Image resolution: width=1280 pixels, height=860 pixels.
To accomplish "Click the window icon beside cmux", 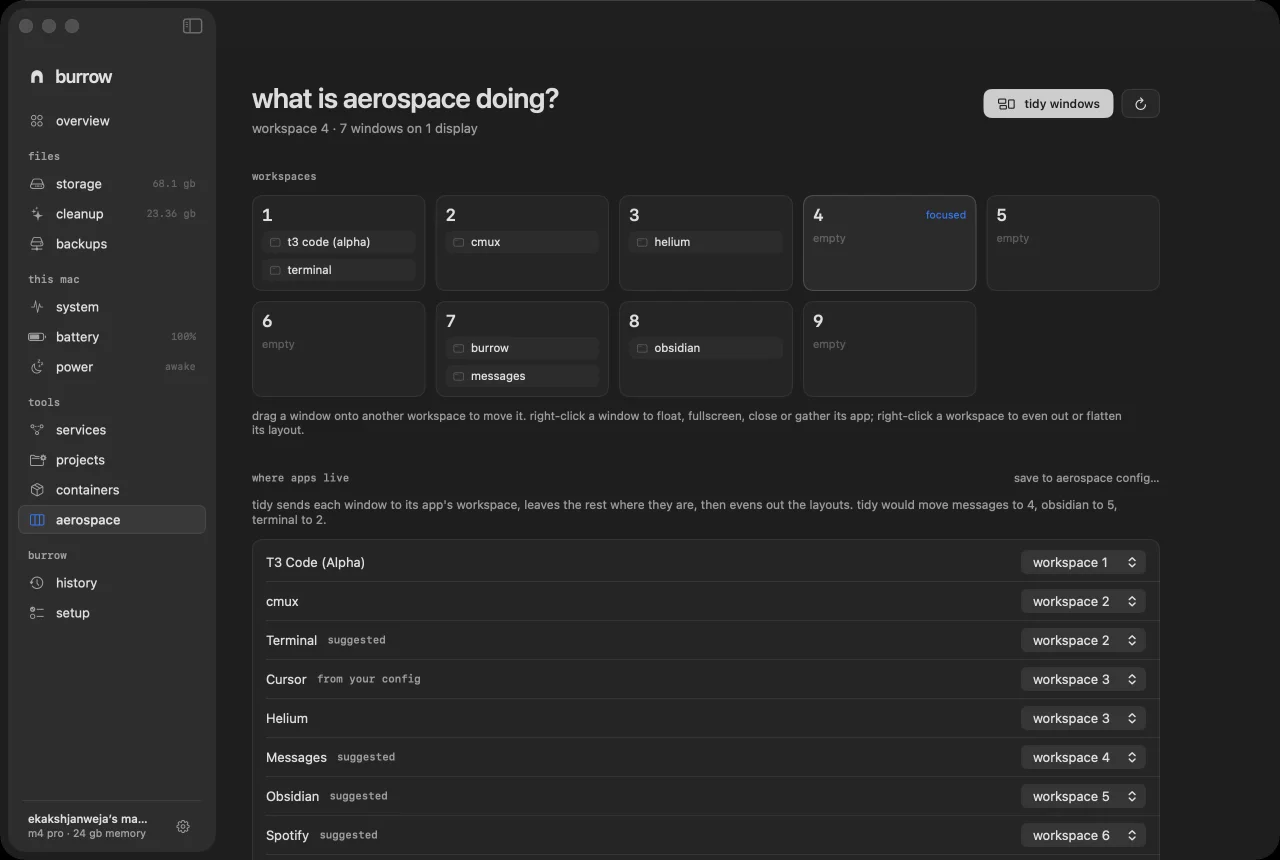I will tap(458, 242).
